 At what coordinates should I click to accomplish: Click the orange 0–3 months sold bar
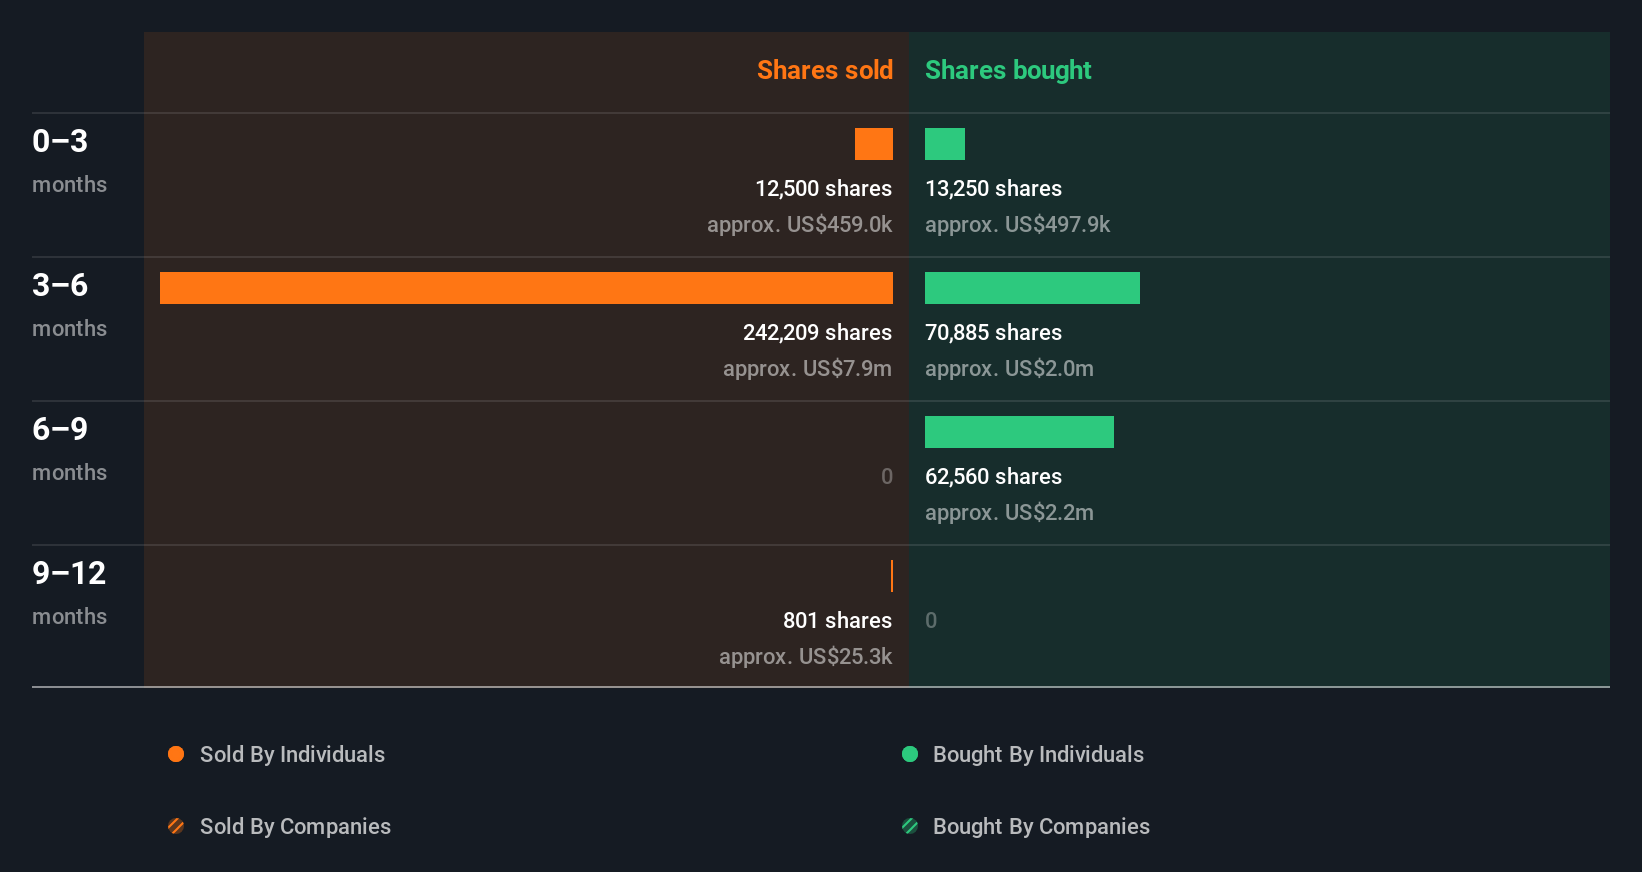[874, 144]
